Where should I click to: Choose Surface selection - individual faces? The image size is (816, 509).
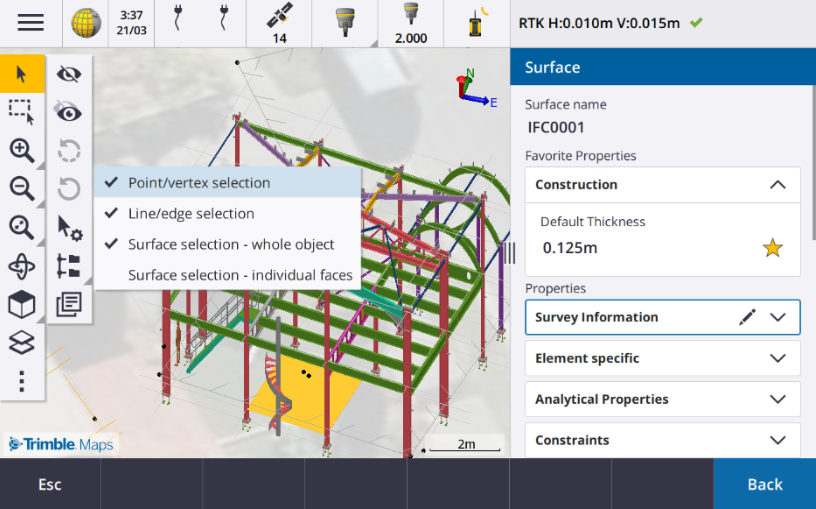coord(240,275)
